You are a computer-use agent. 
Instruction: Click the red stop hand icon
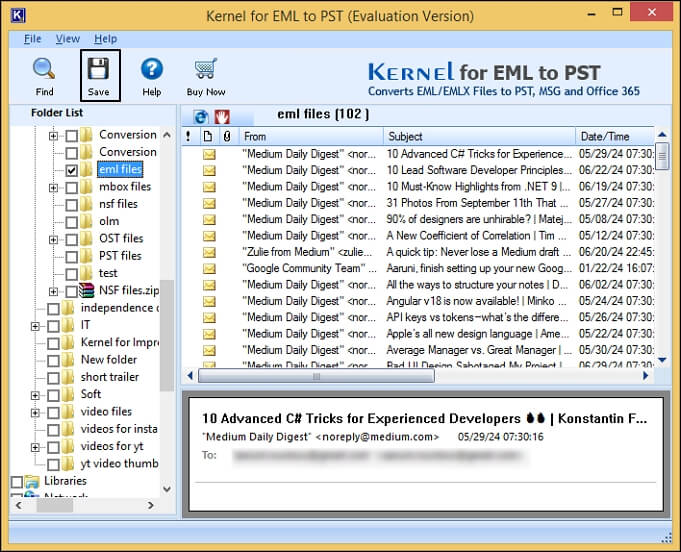(x=222, y=116)
